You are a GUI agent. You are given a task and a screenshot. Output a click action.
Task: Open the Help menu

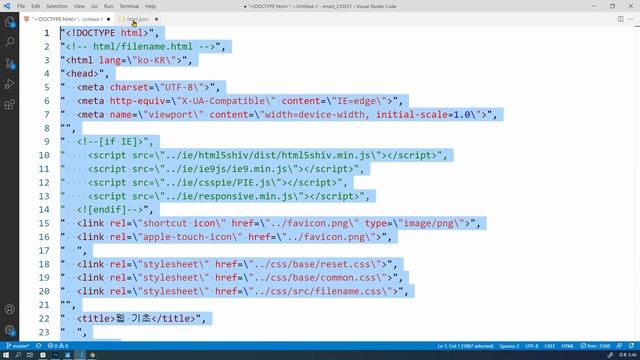151,6
